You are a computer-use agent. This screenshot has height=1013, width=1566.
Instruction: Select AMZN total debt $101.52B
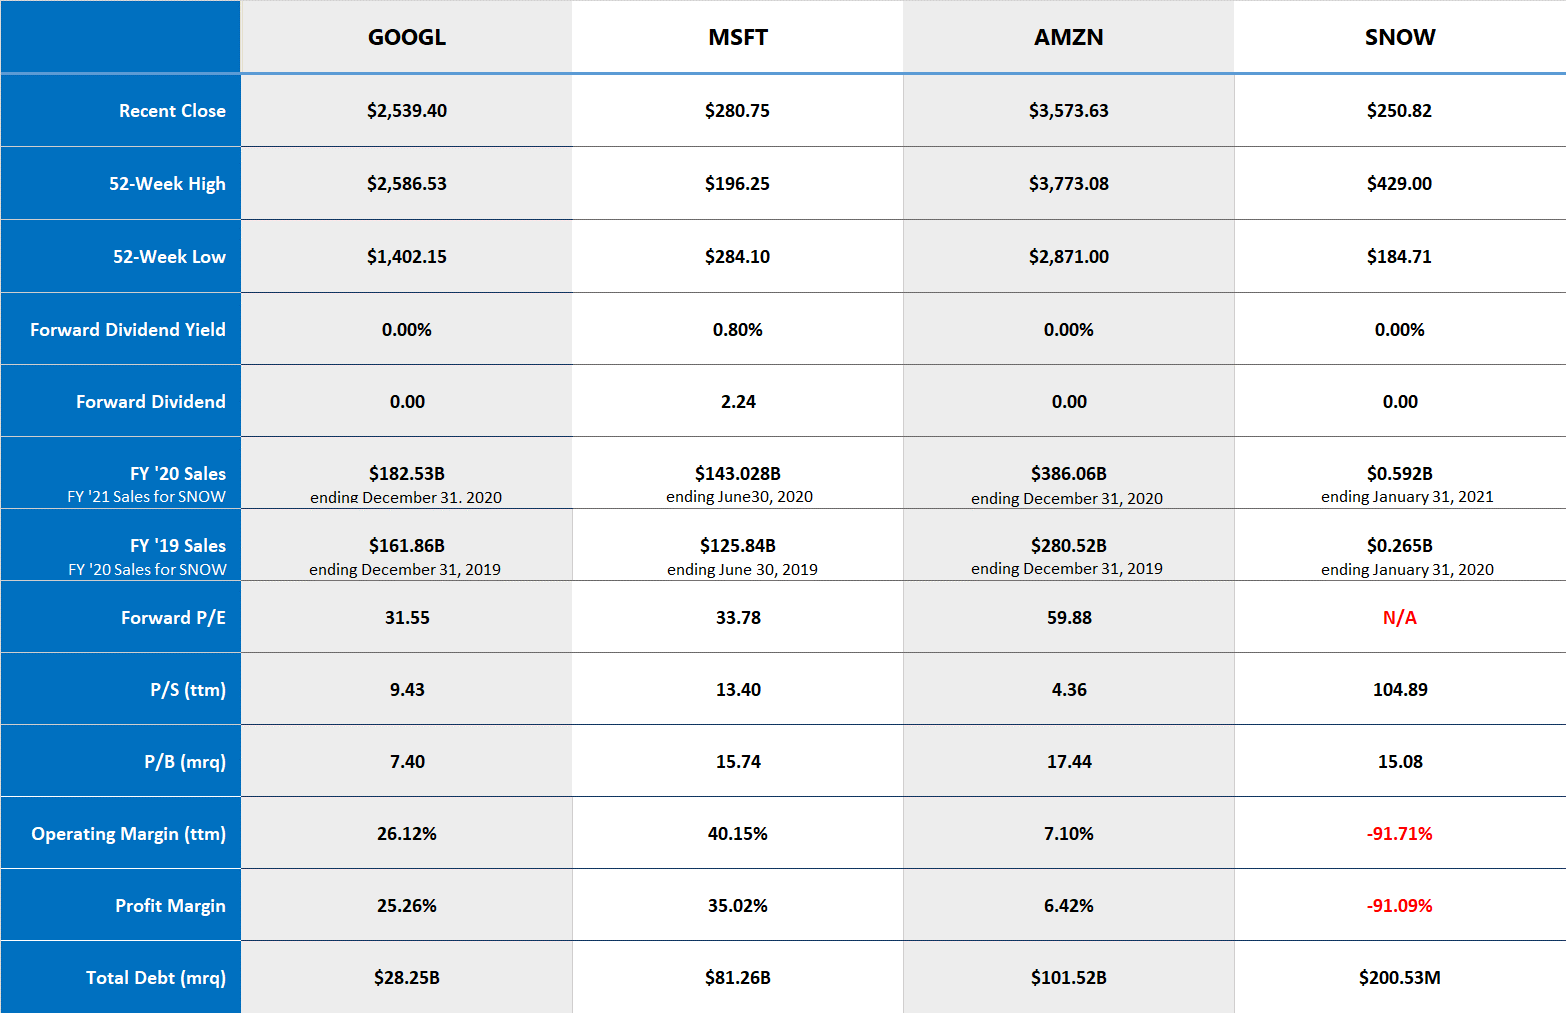pyautogui.click(x=1069, y=978)
